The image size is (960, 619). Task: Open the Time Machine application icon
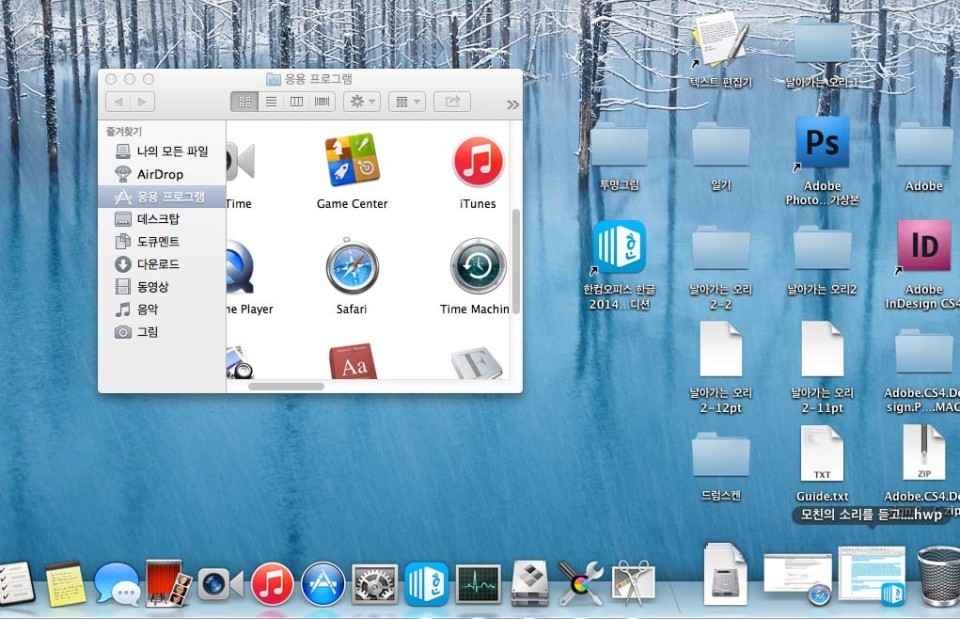click(x=477, y=266)
